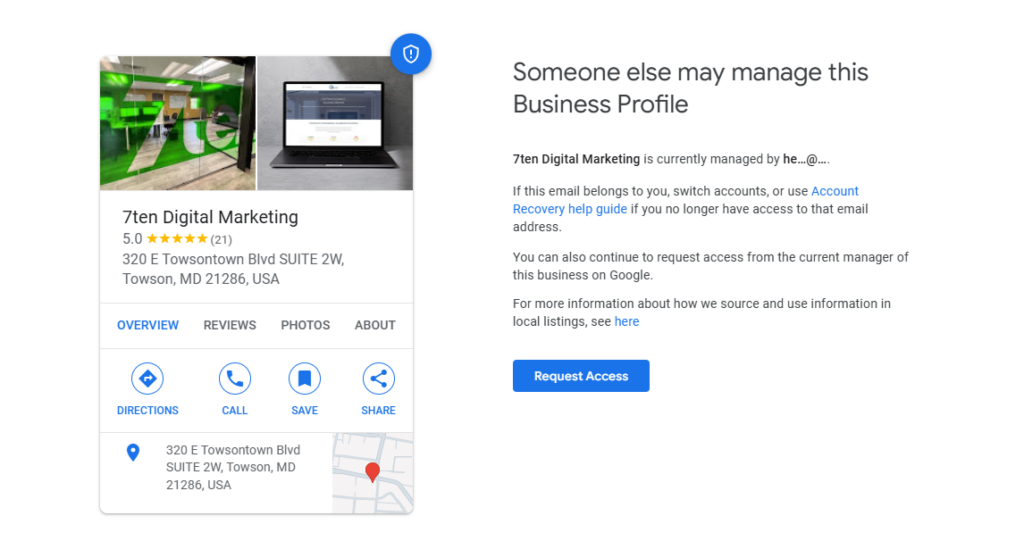The image size is (1024, 541).
Task: Click the CALL label
Action: coord(234,410)
